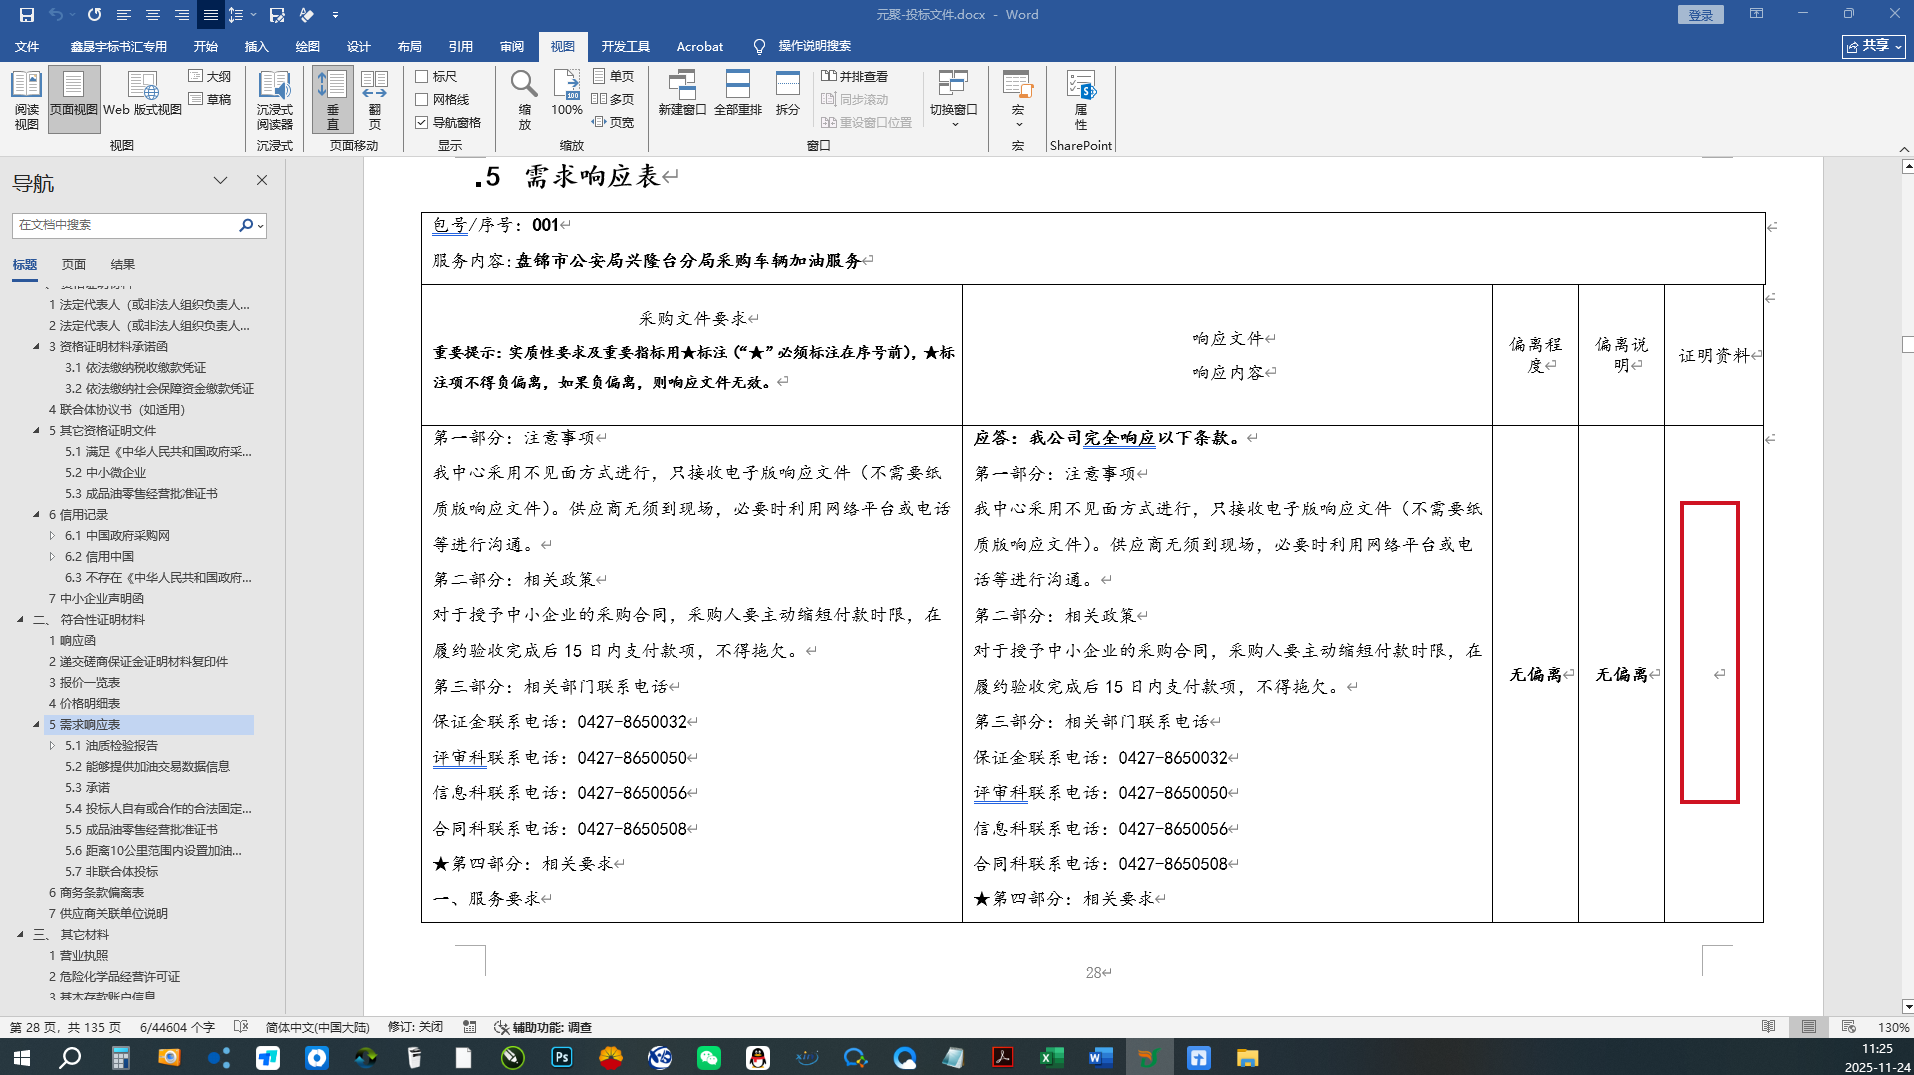Open the 缩放 zoom dialog
This screenshot has height=1075, width=1914.
[524, 100]
